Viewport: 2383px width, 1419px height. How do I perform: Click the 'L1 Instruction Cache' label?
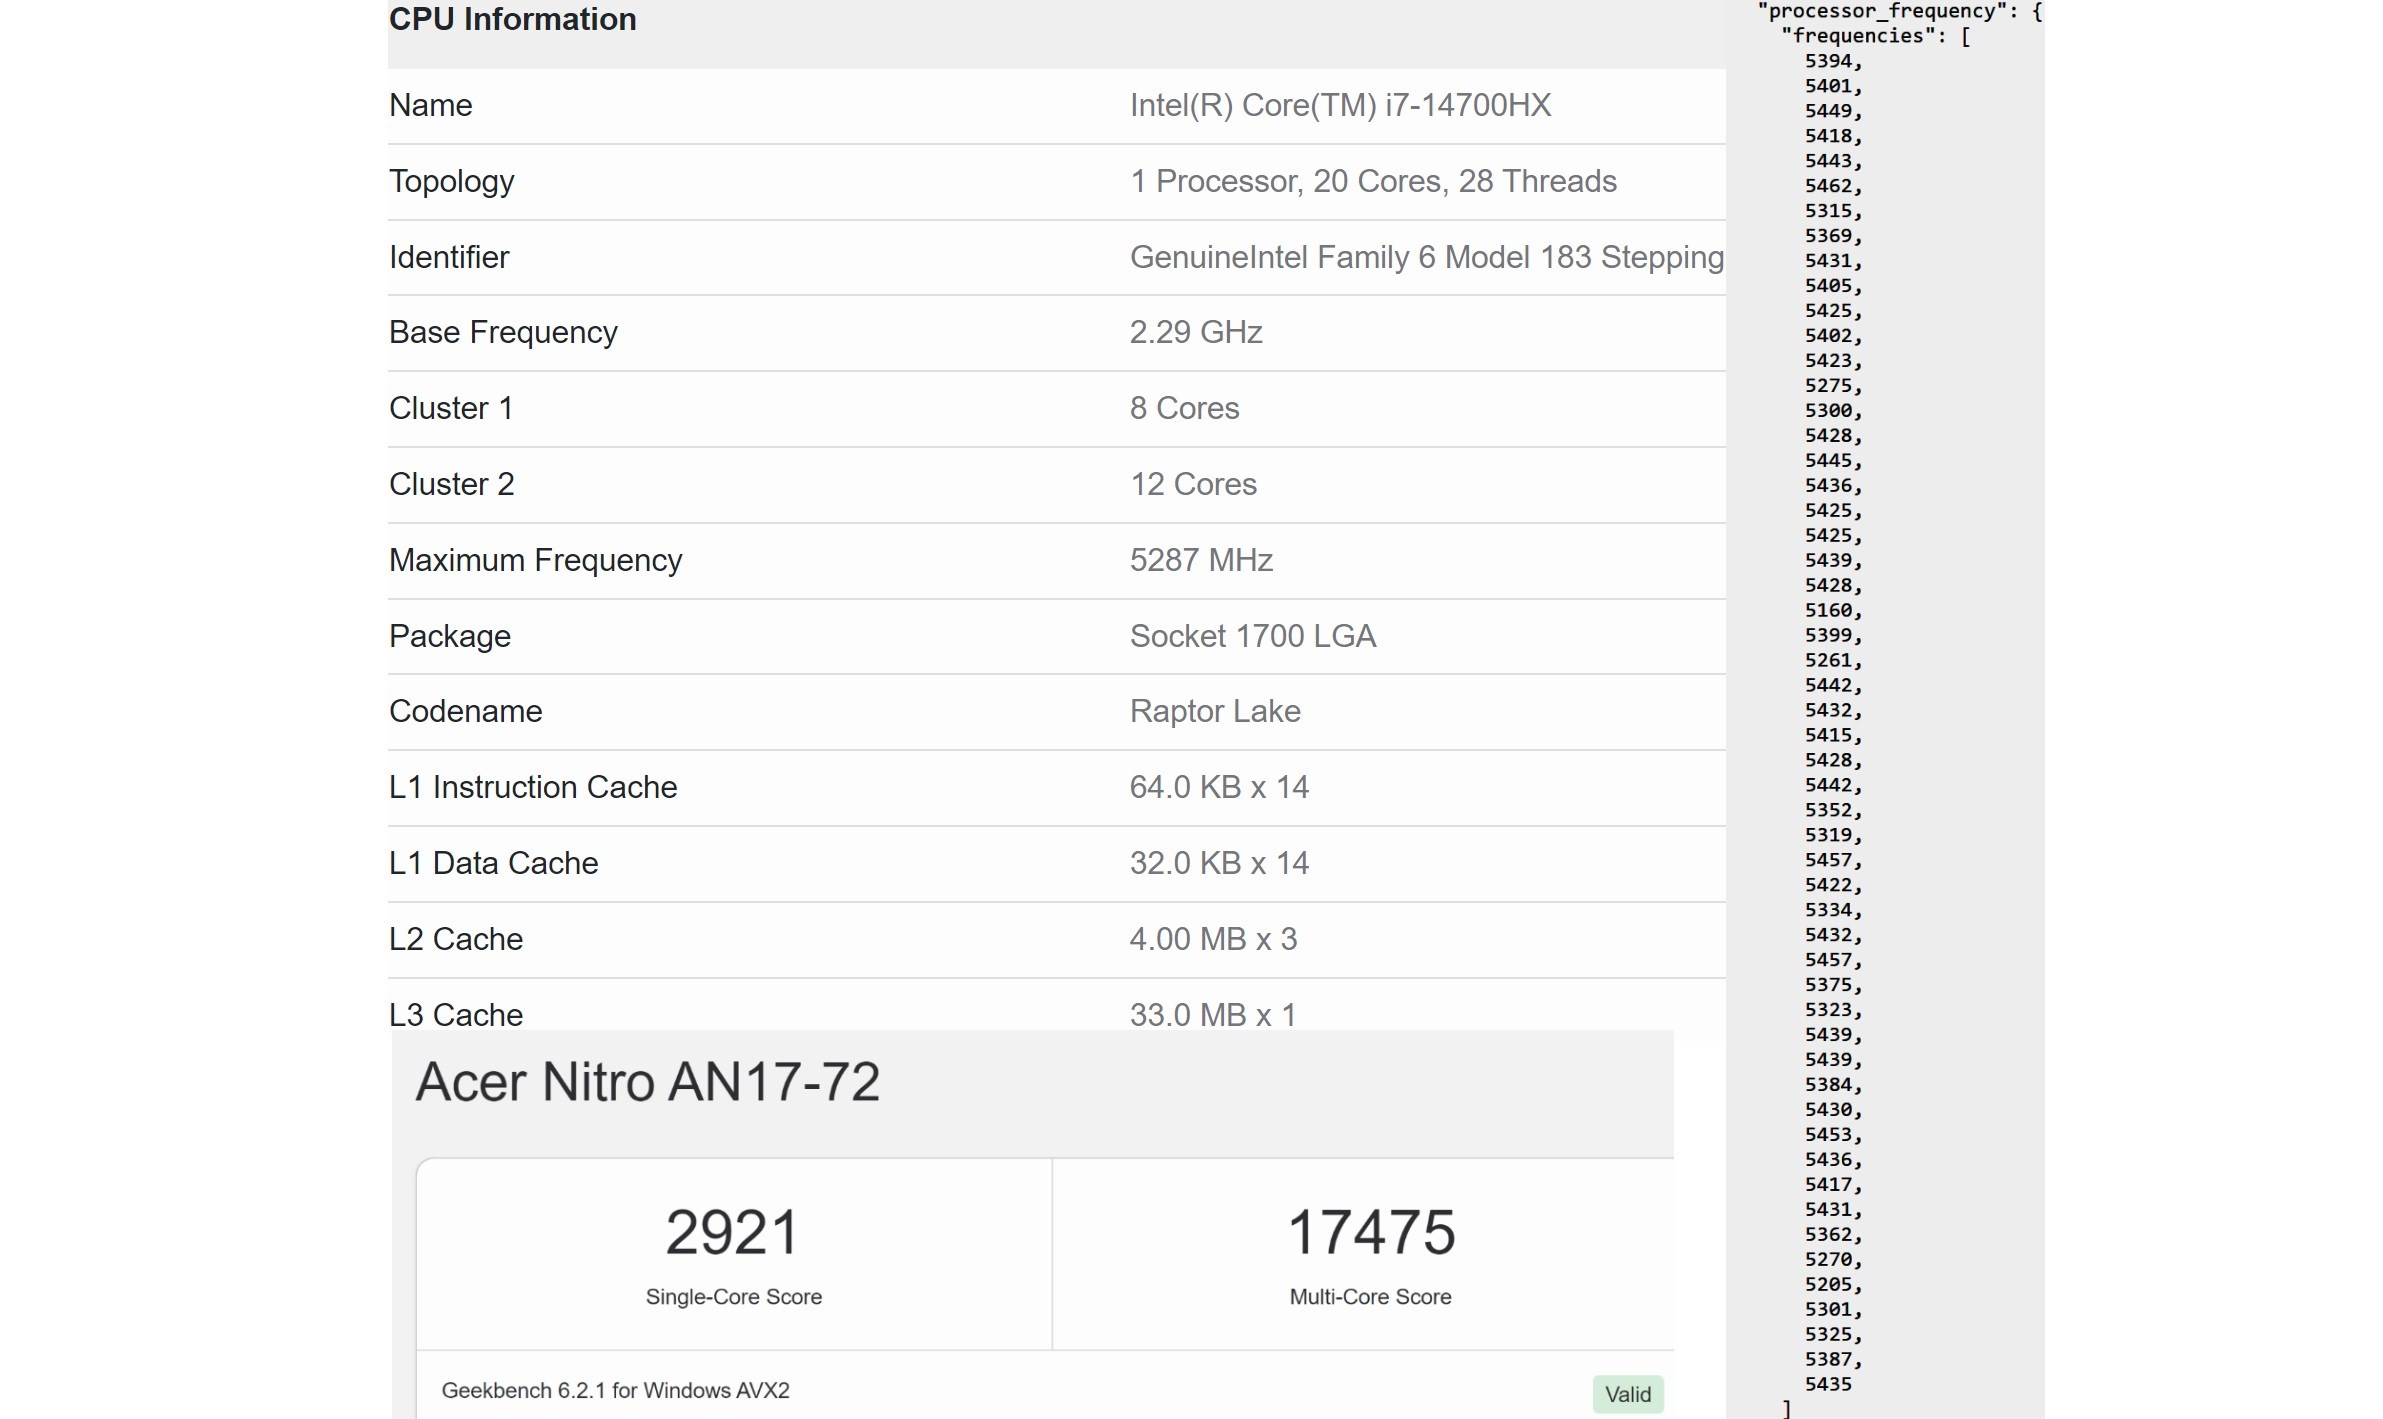coord(533,787)
